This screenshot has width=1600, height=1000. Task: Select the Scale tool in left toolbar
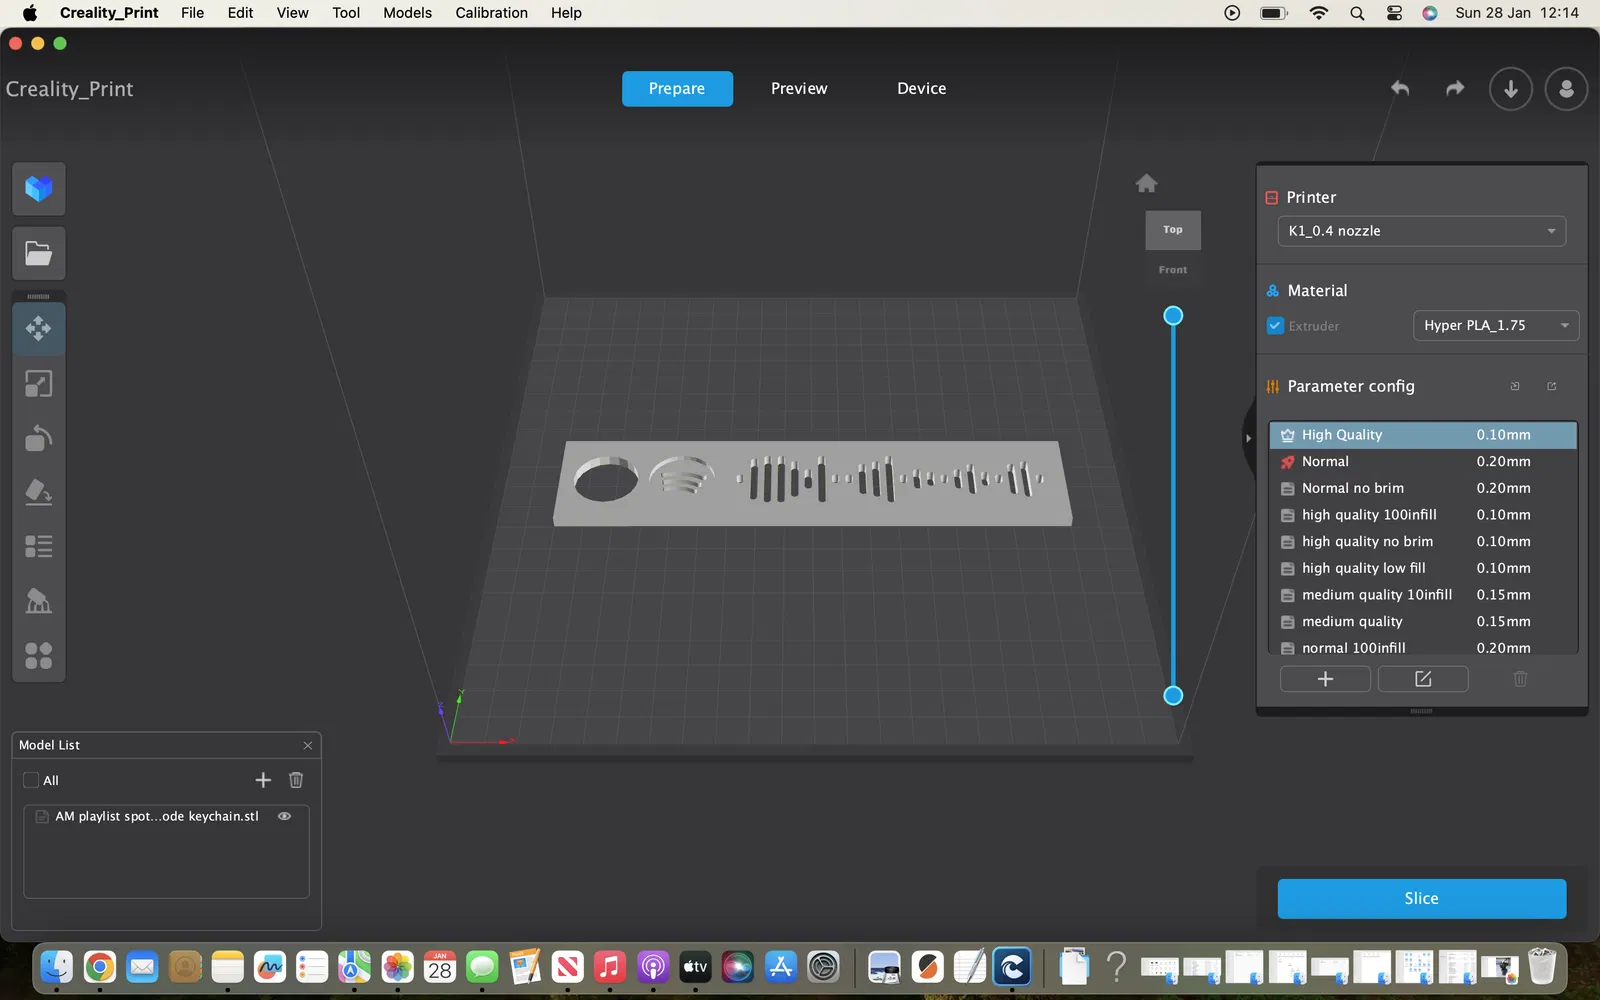[x=39, y=384]
